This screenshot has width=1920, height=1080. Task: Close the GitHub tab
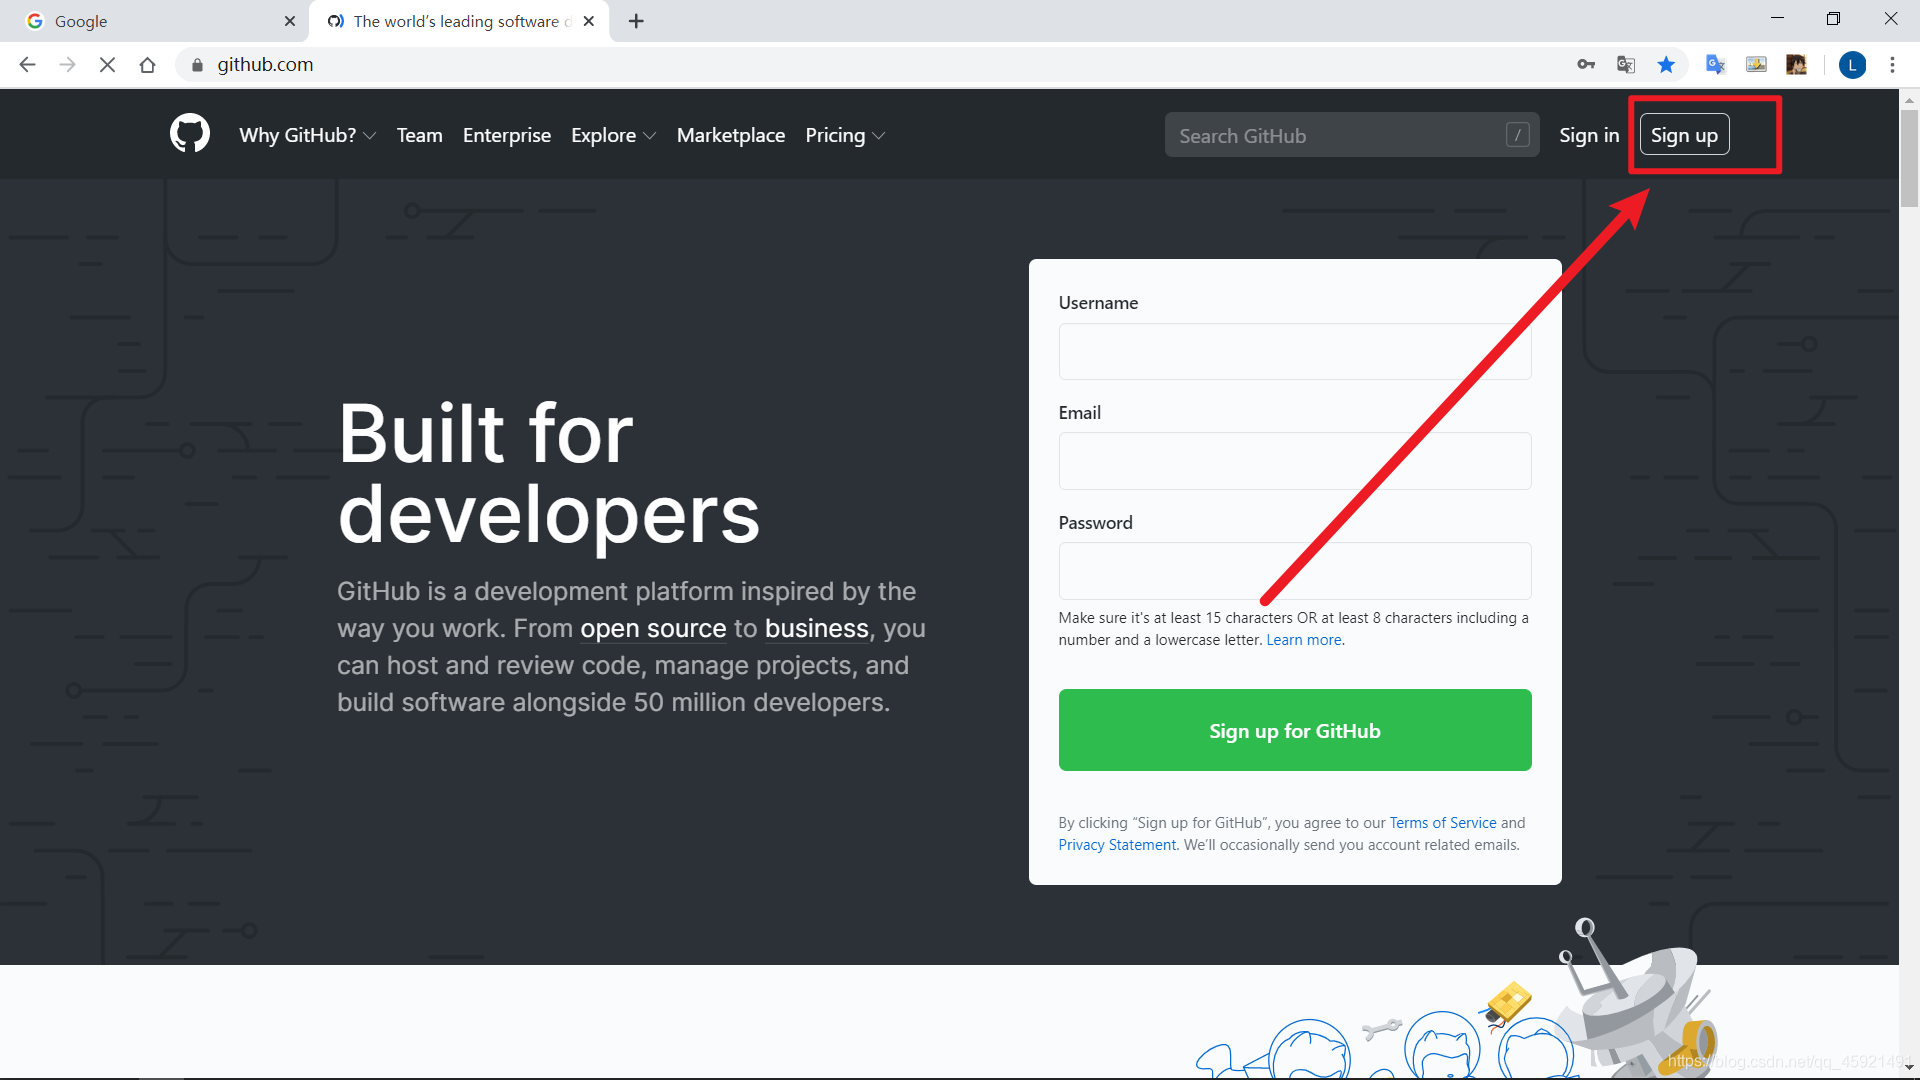[589, 21]
